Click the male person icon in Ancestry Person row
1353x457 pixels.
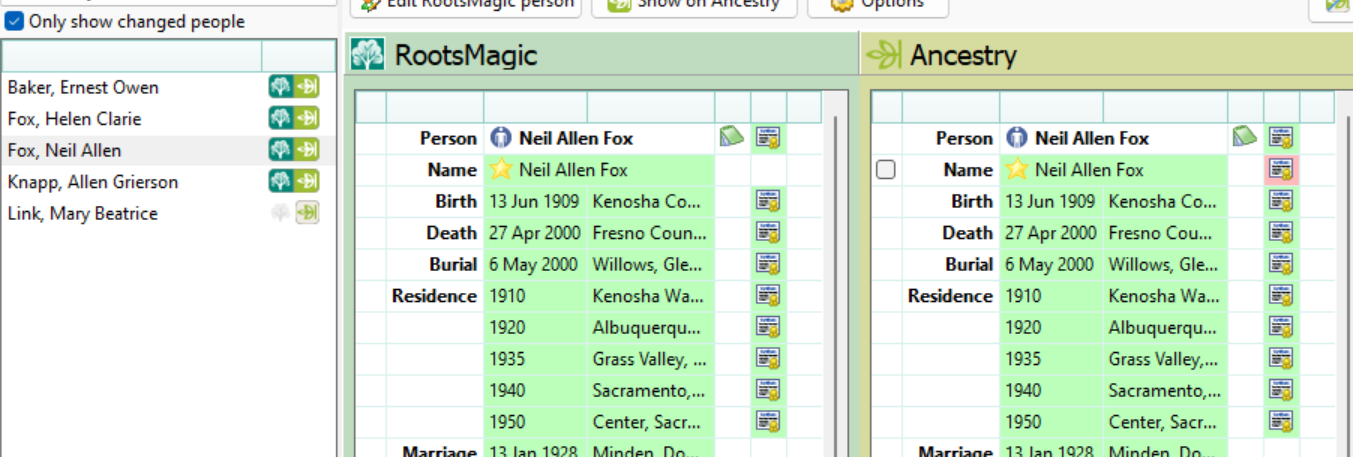1017,138
